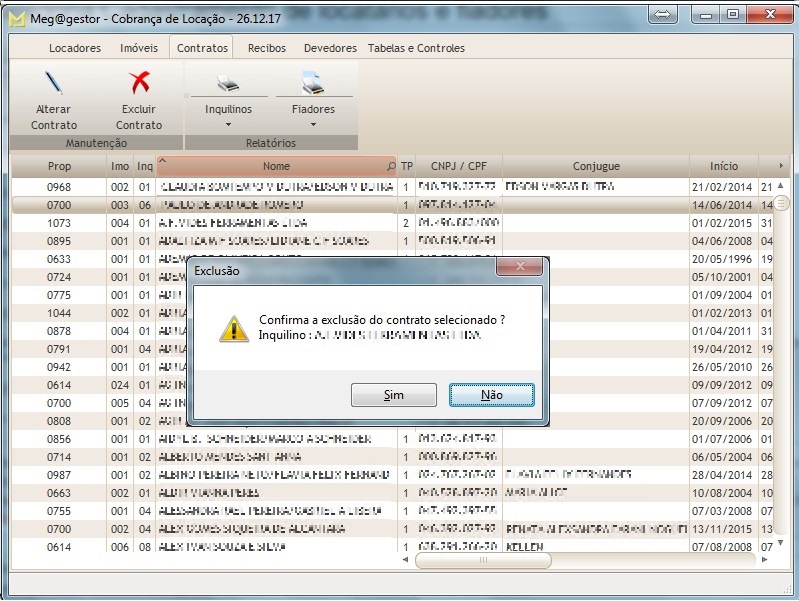Image resolution: width=799 pixels, height=601 pixels.
Task: Sort by the TP column header
Action: 407,166
